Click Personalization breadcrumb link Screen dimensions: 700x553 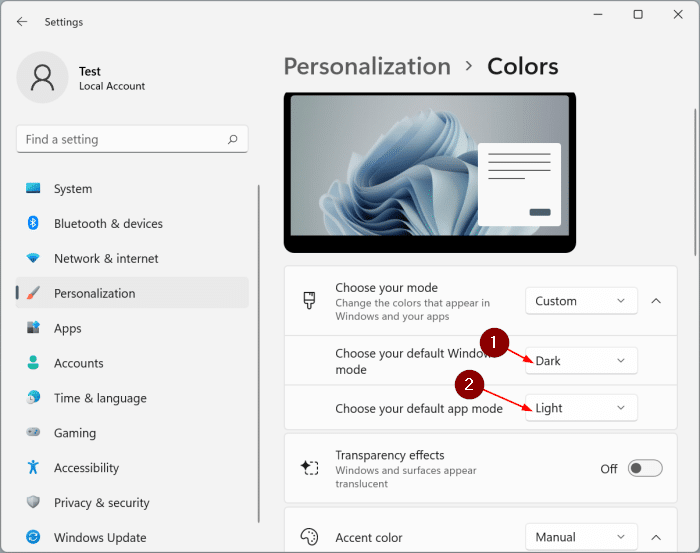367,67
